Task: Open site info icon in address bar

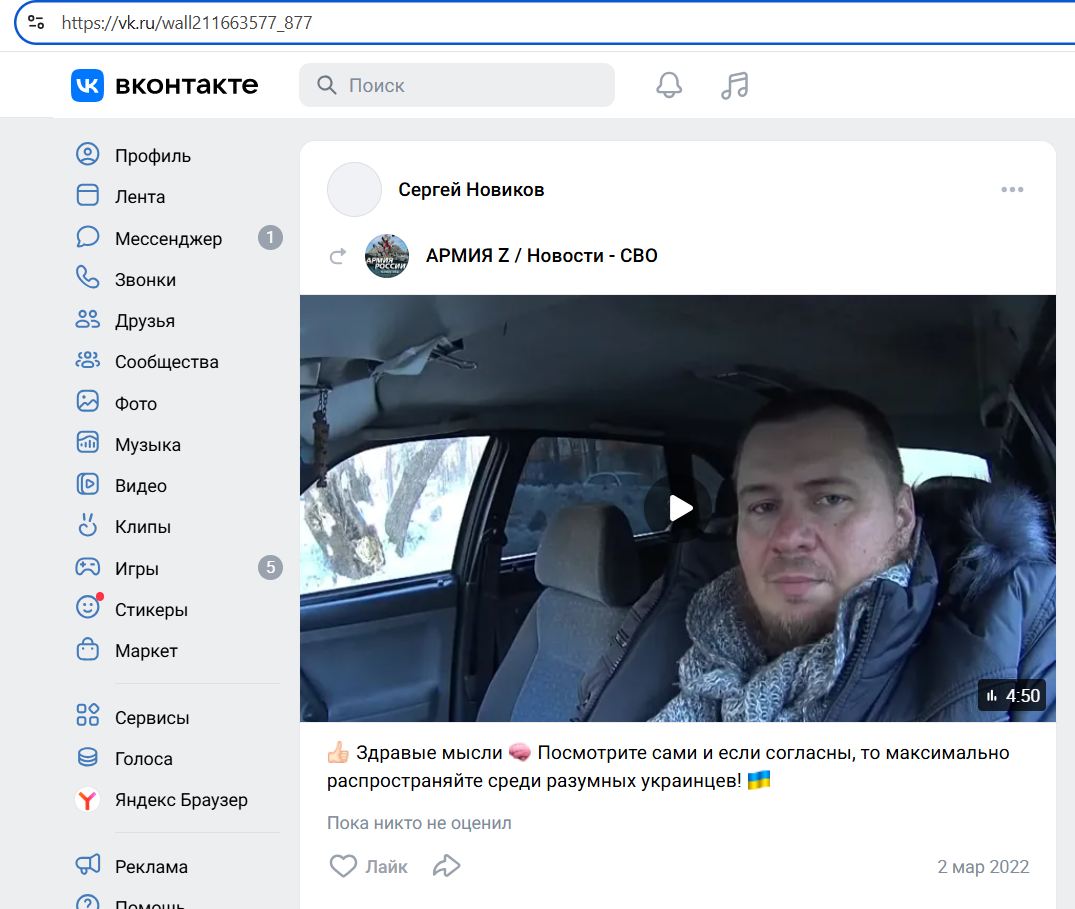Action: (x=36, y=23)
